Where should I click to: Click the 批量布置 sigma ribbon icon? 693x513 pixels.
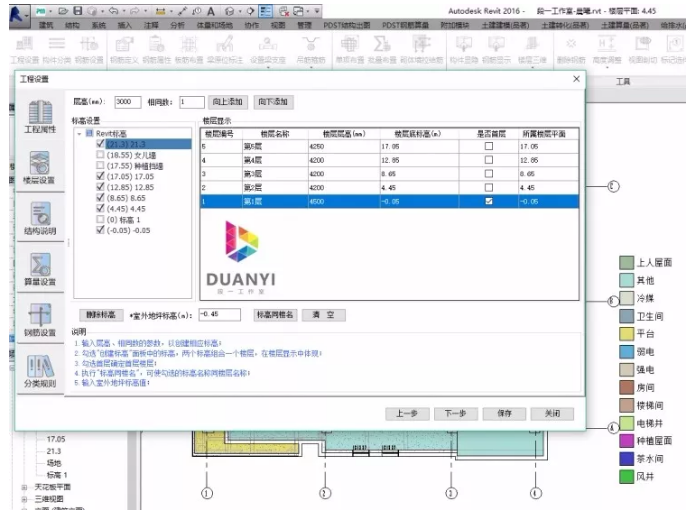(382, 44)
